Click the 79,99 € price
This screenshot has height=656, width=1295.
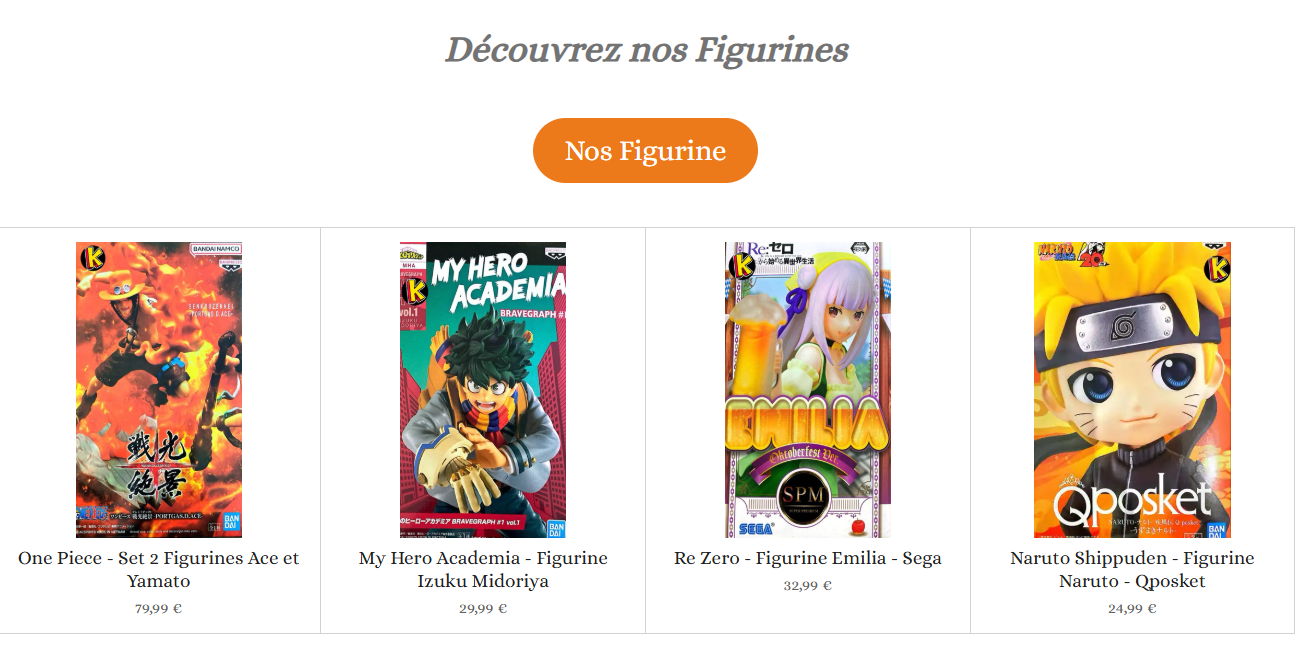click(x=159, y=608)
